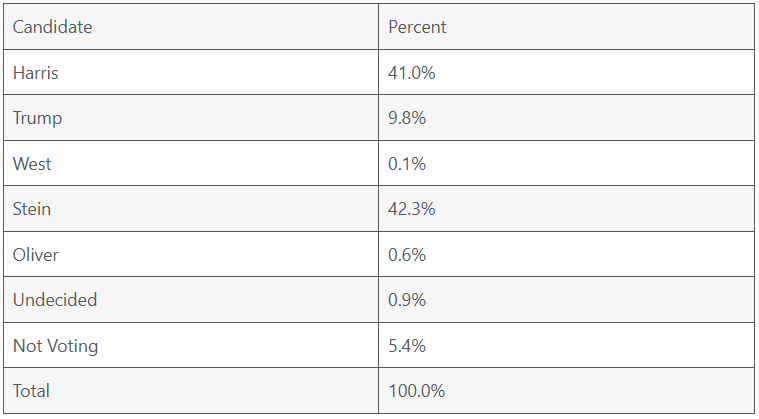Click the 41.0% value for Harris
Screen dimensions: 759x419
411,73
